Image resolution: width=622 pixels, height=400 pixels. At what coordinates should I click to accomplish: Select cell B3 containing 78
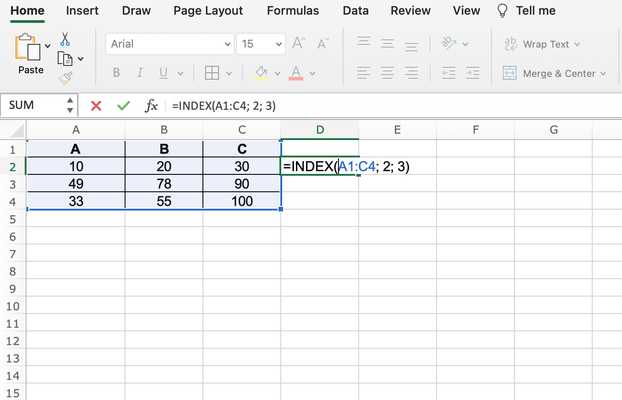tap(164, 184)
